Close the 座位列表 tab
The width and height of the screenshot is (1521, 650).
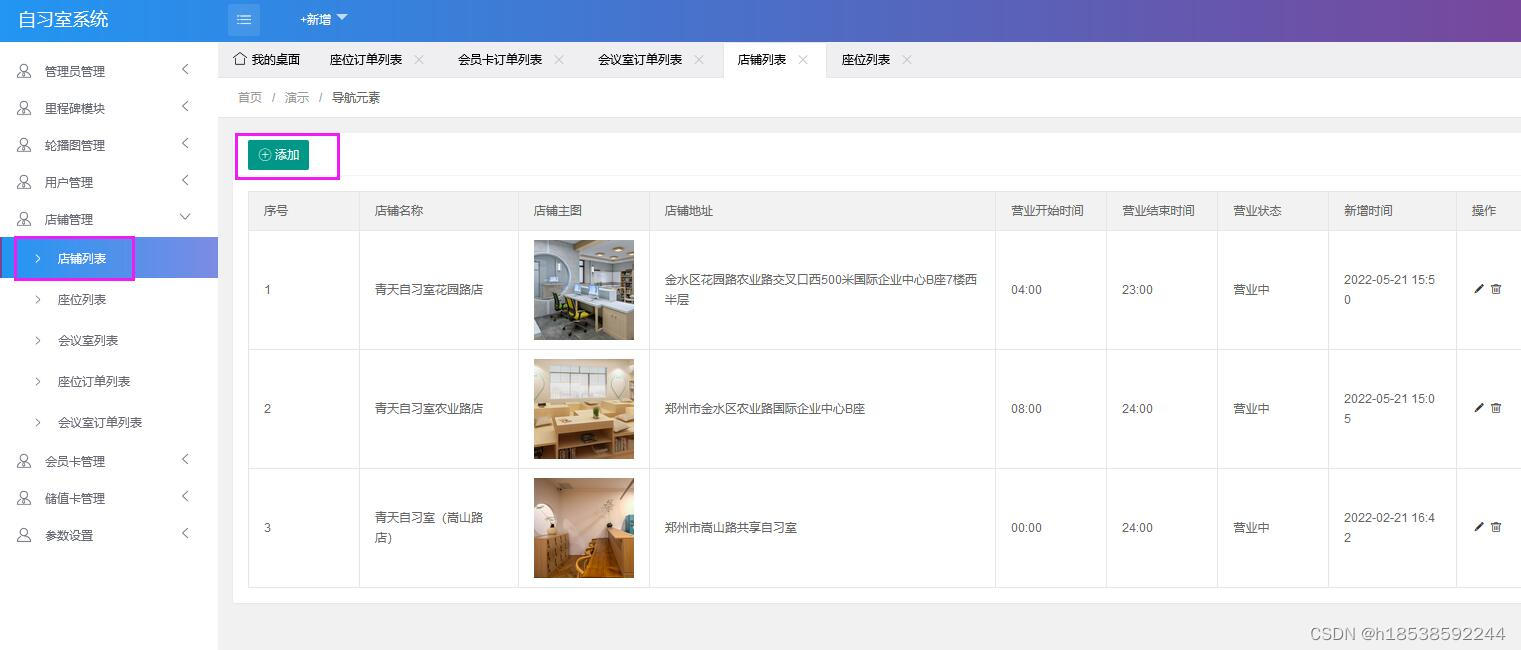point(907,59)
